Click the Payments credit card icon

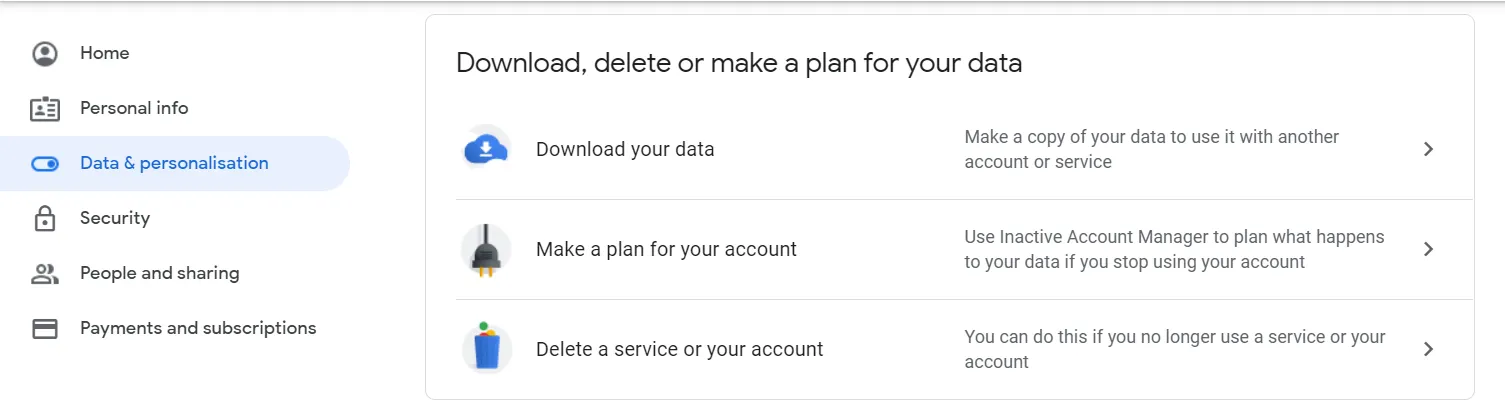[x=45, y=329]
